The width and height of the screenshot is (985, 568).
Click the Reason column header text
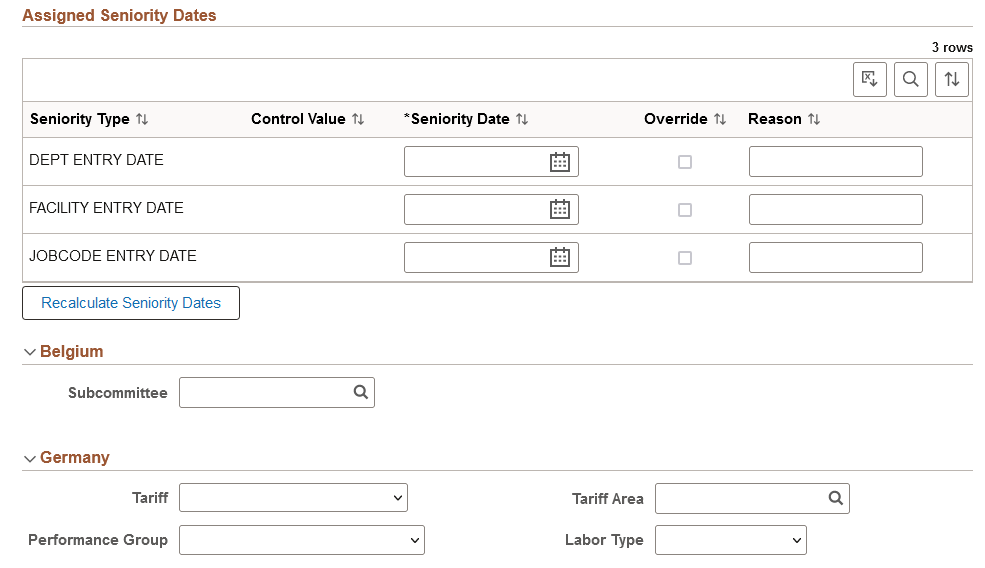coord(775,119)
